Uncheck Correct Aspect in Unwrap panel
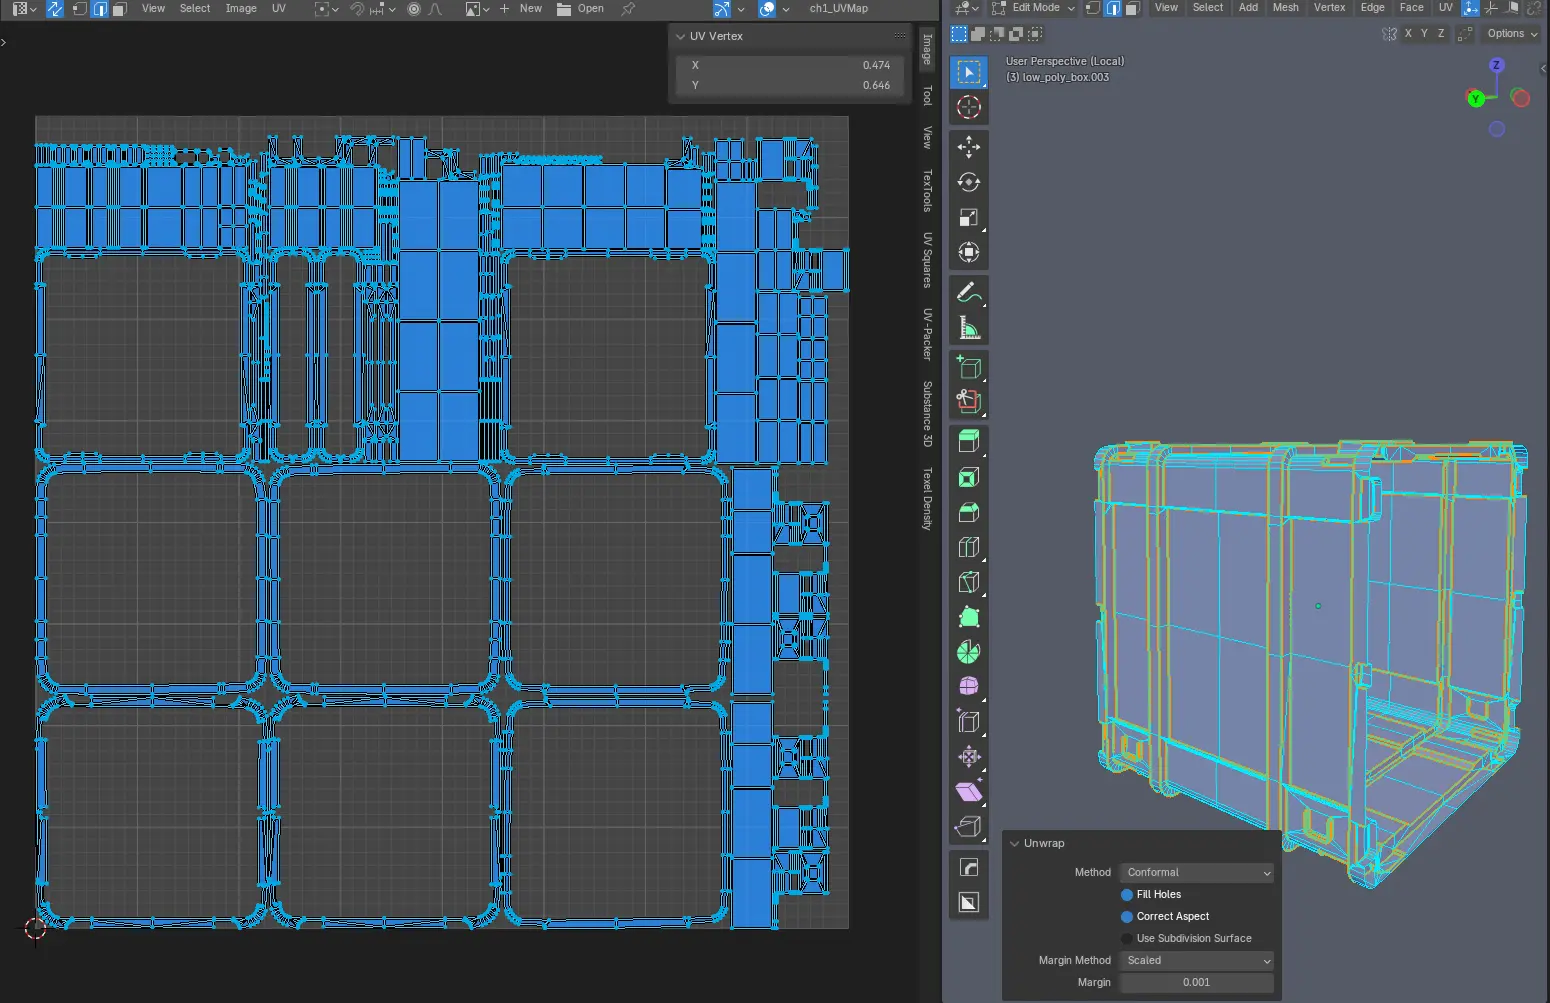 tap(1127, 917)
